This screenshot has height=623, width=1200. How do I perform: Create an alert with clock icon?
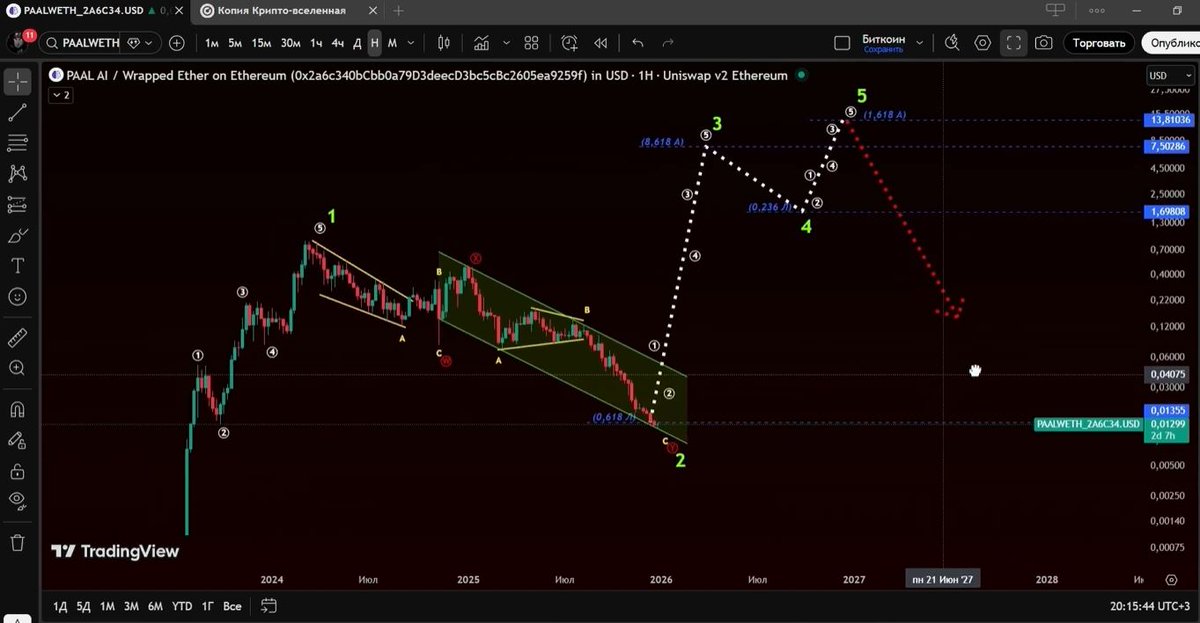click(569, 43)
